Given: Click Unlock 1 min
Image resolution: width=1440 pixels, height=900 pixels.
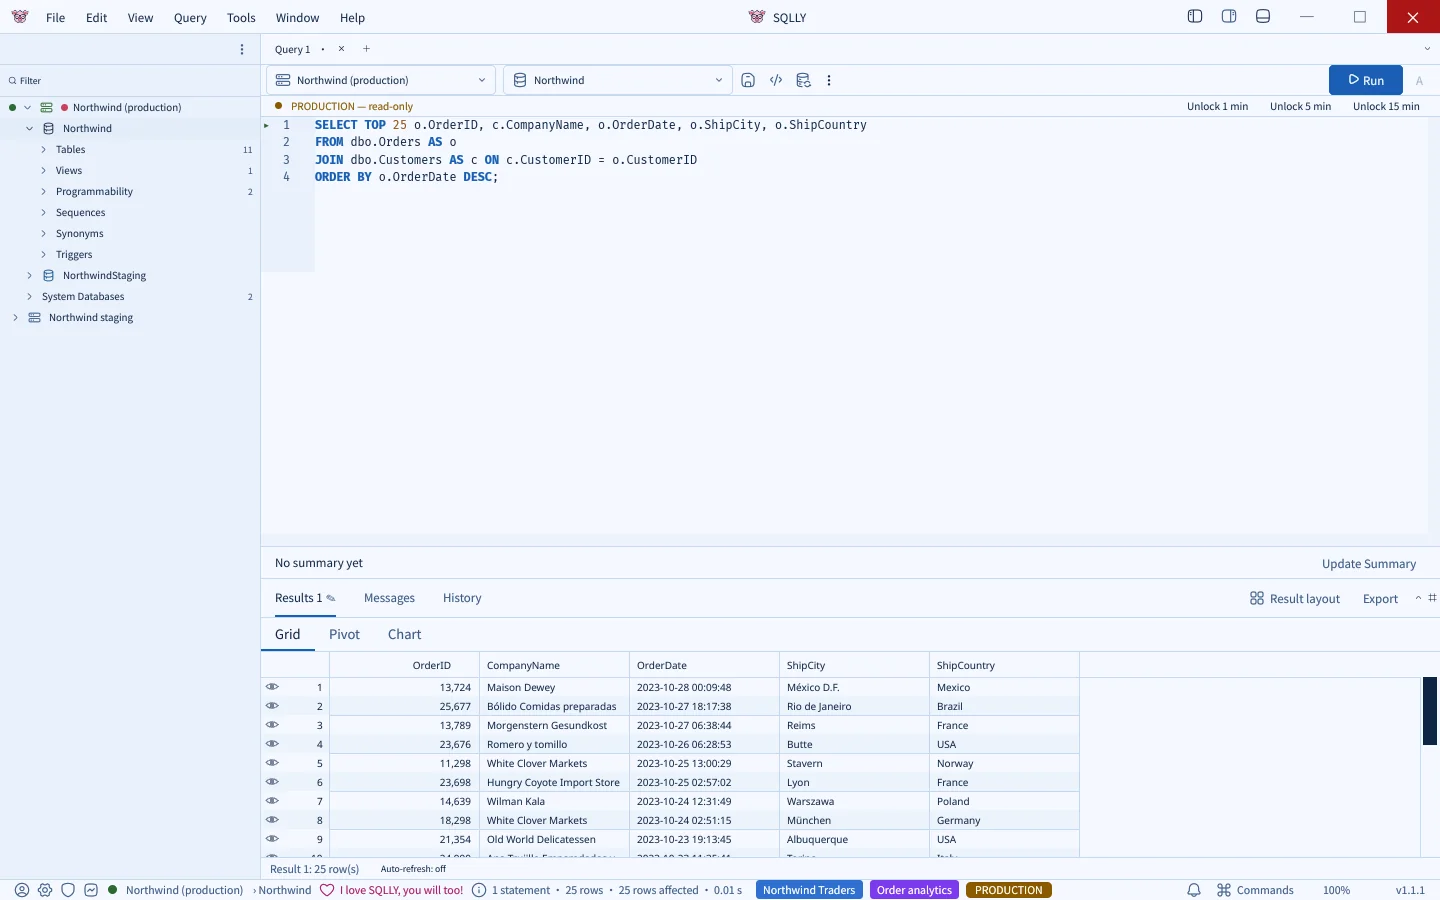Looking at the screenshot, I should (1218, 106).
